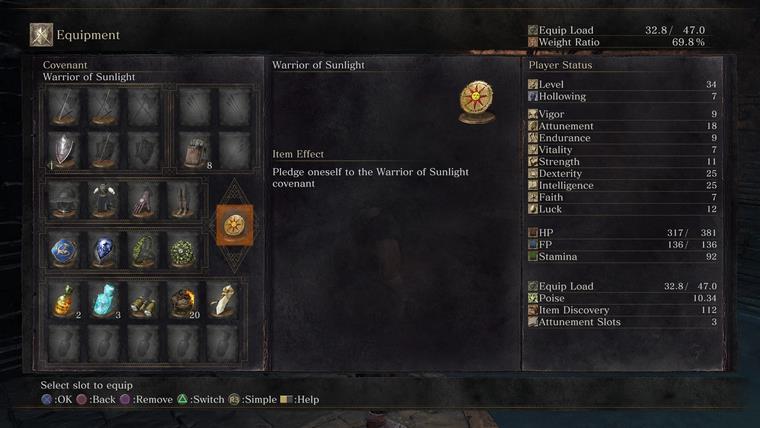
Task: Select the firebomb item with 20
Action: coord(182,301)
